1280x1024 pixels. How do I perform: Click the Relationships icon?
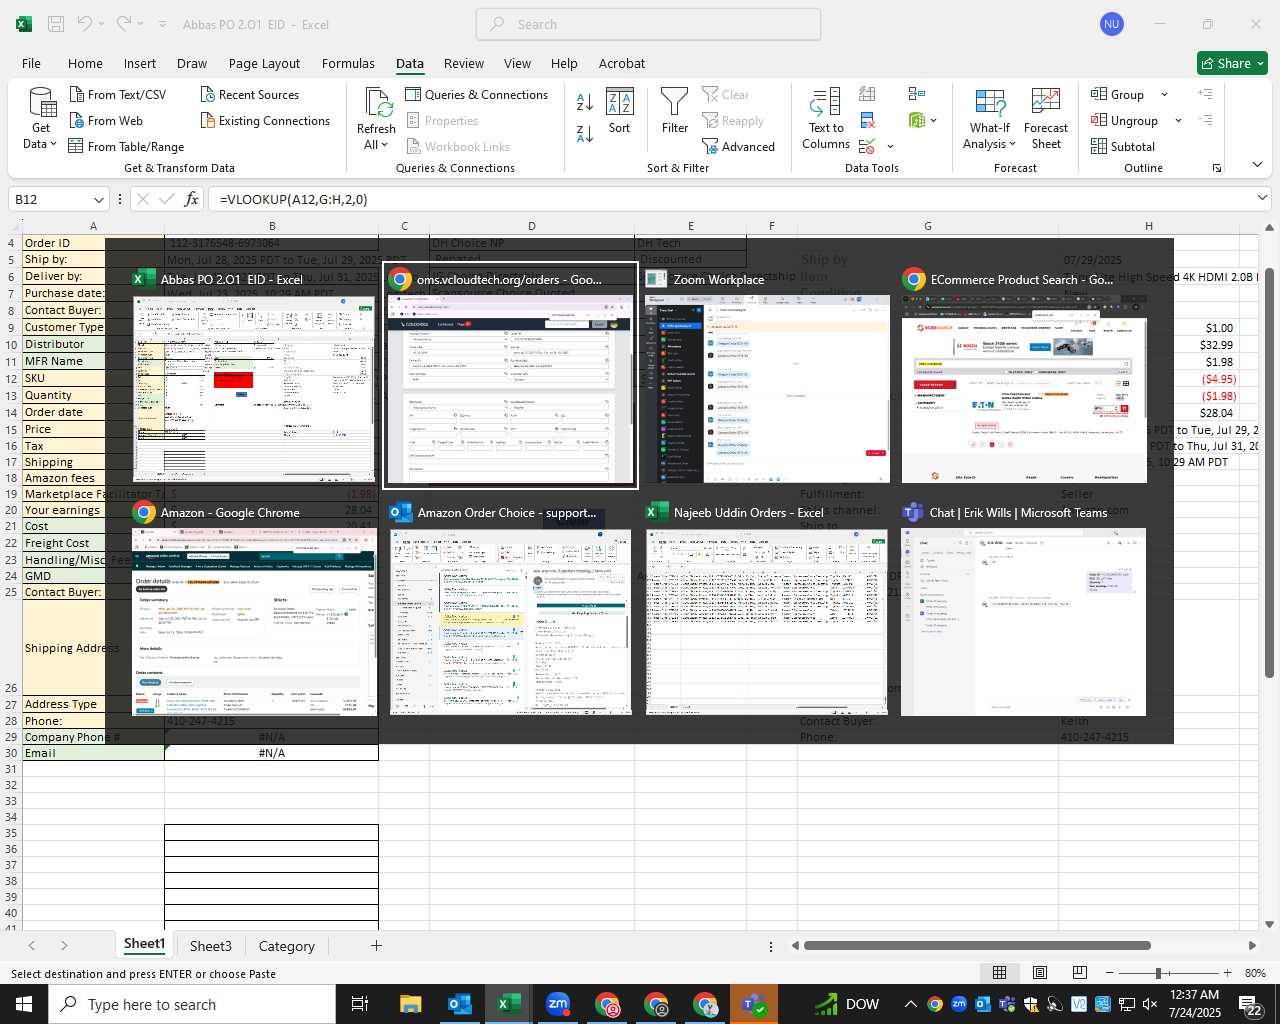(x=917, y=94)
